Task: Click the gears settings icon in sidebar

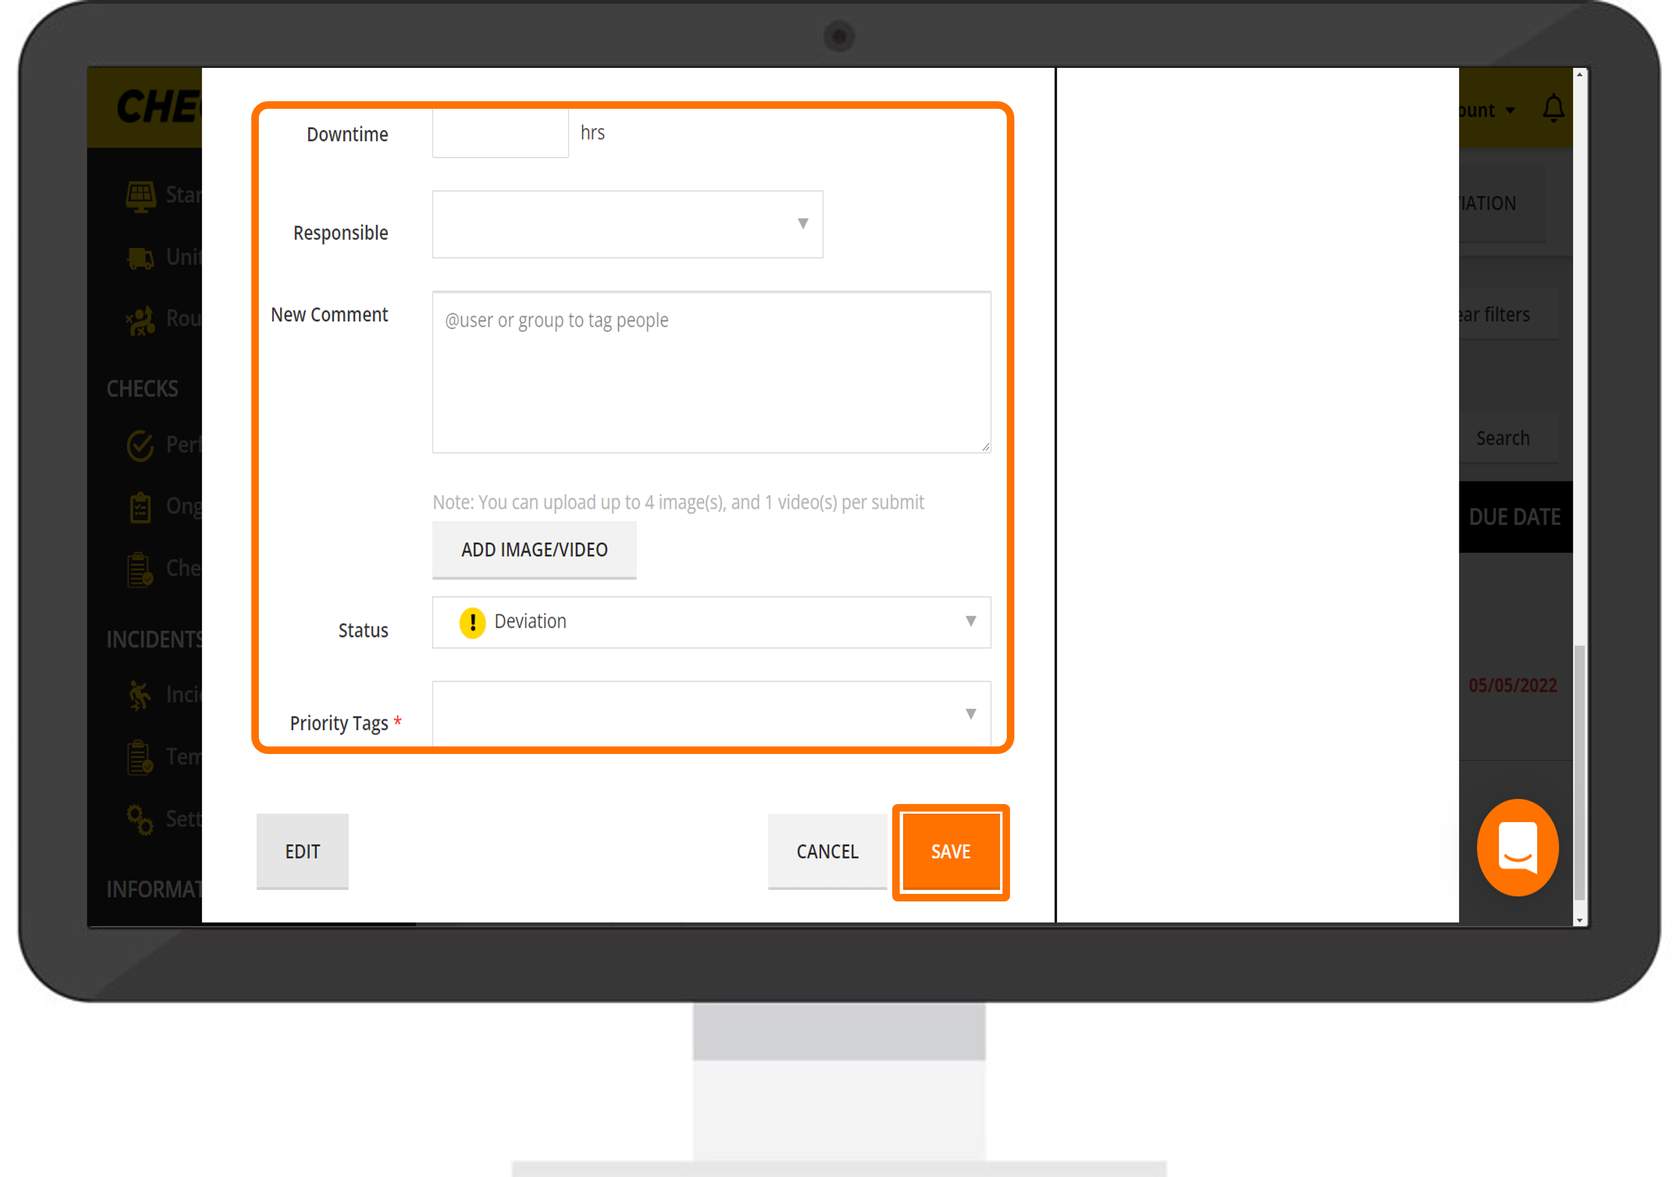Action: (x=140, y=819)
